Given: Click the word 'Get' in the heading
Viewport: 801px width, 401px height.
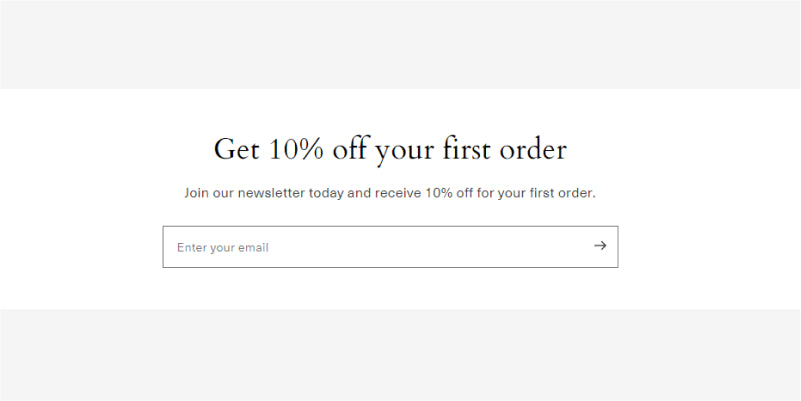Looking at the screenshot, I should tap(236, 150).
